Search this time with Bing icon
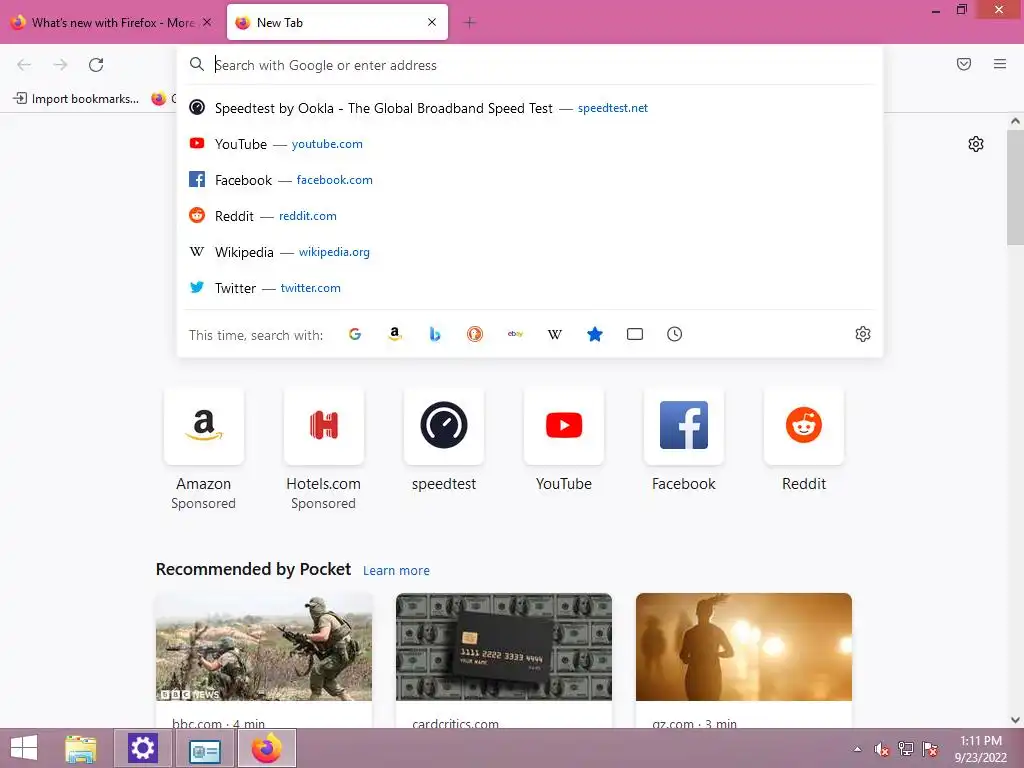Screen dimensions: 1024x768 click(x=435, y=334)
